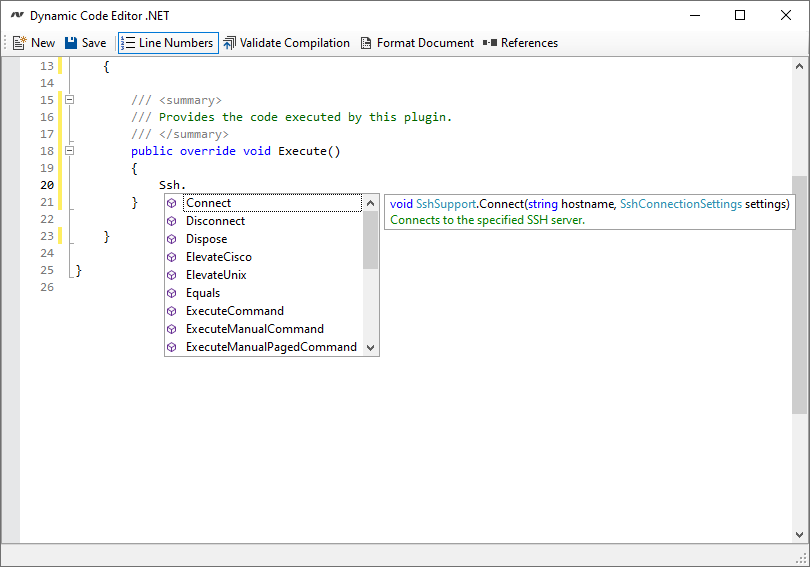This screenshot has height=567, width=810.
Task: Click the method icon beside Connect
Action: pos(172,203)
